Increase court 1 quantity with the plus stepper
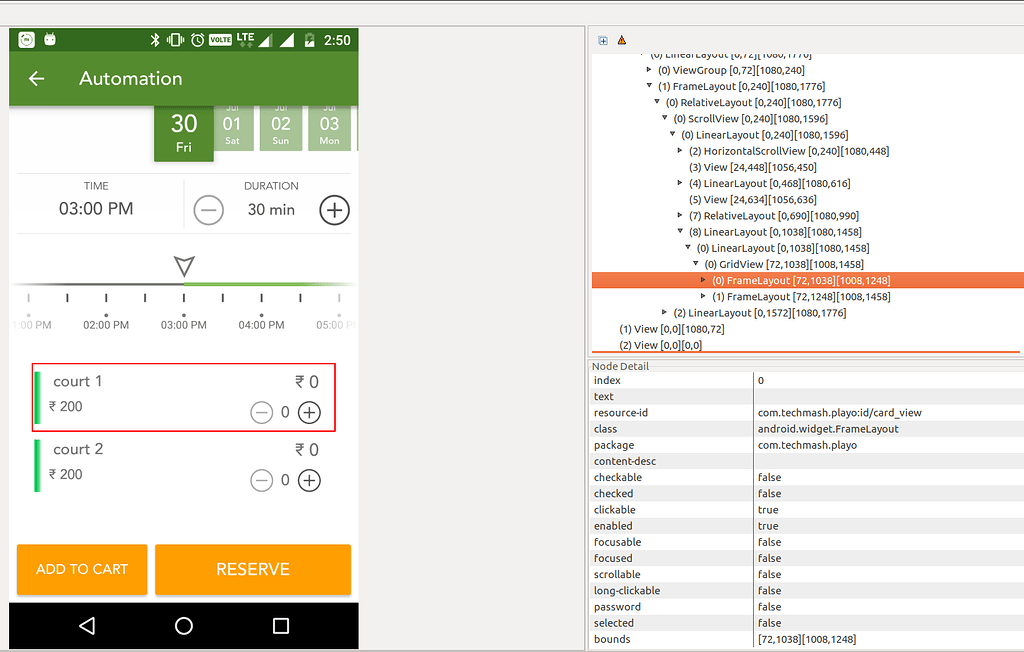This screenshot has width=1024, height=652. [x=309, y=412]
